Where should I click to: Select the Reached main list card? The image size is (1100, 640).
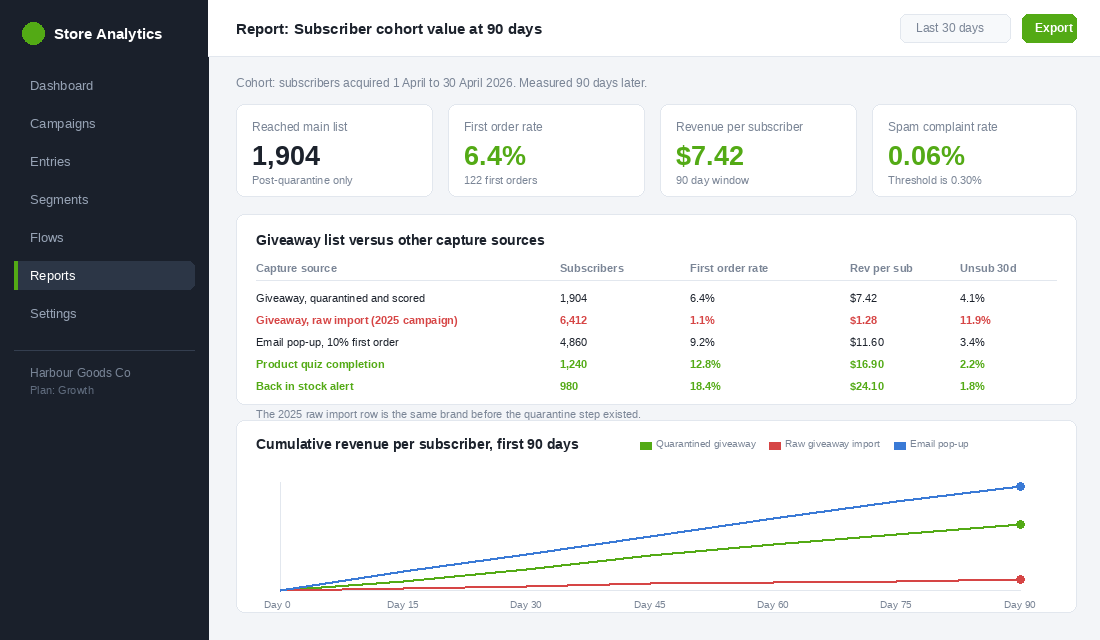[x=335, y=150]
